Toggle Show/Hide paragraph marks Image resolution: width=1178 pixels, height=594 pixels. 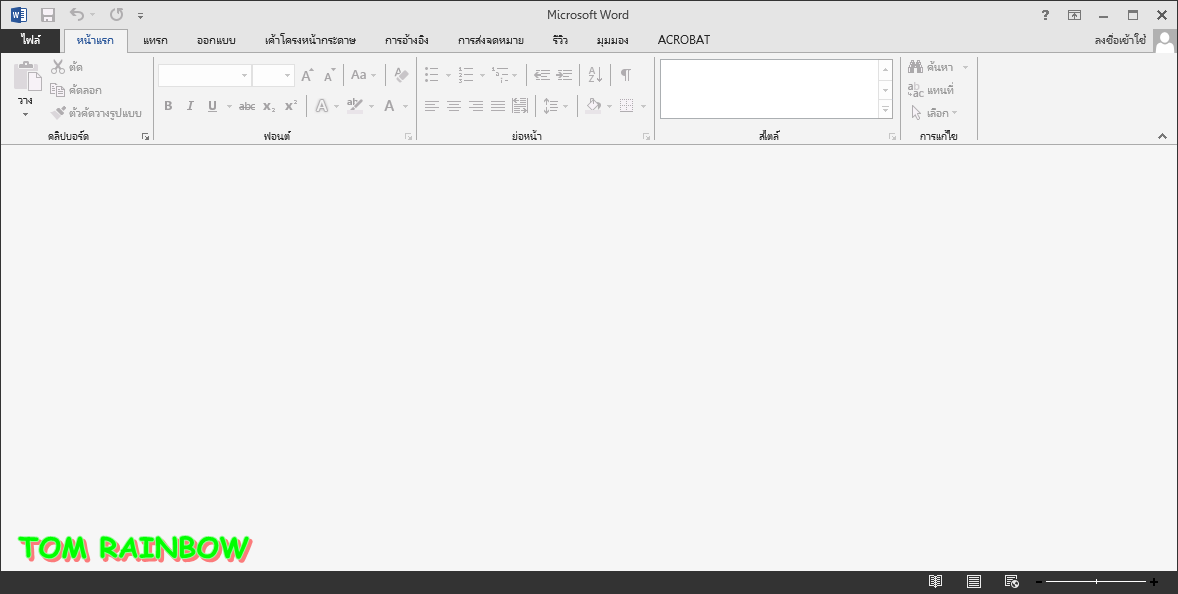tap(625, 74)
